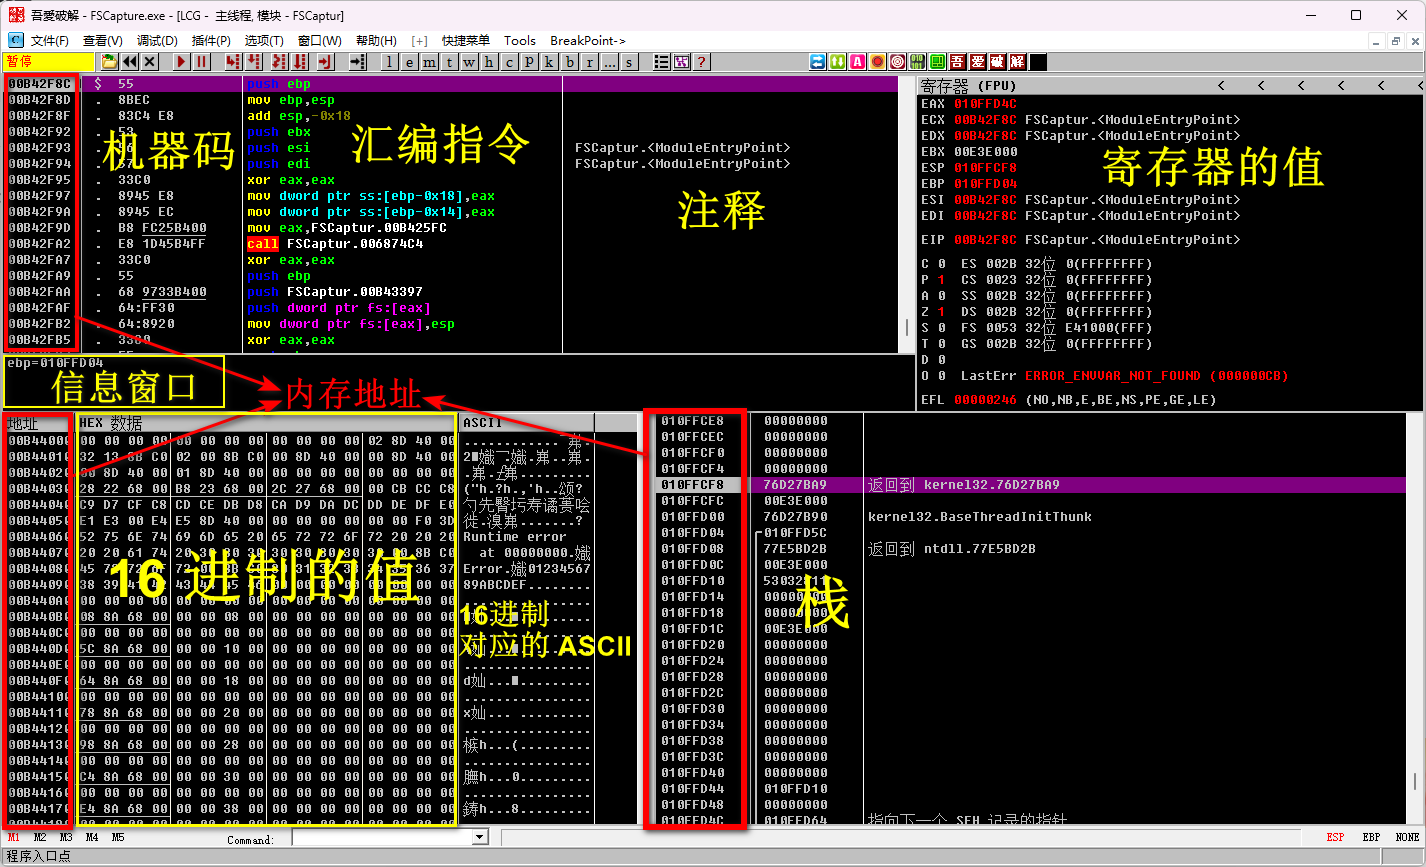Open the 帮助(H) menu
Viewport: 1426px width, 867px height.
[376, 40]
